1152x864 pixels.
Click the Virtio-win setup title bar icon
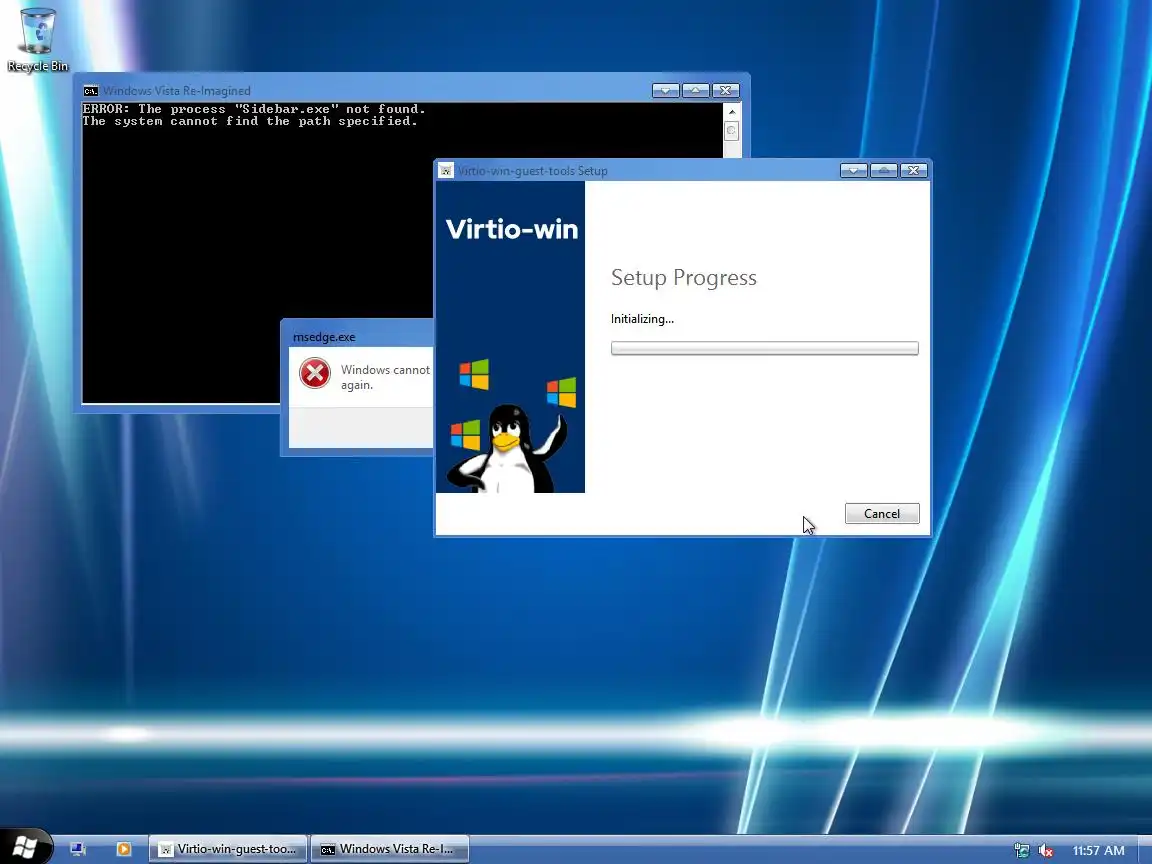[x=445, y=170]
